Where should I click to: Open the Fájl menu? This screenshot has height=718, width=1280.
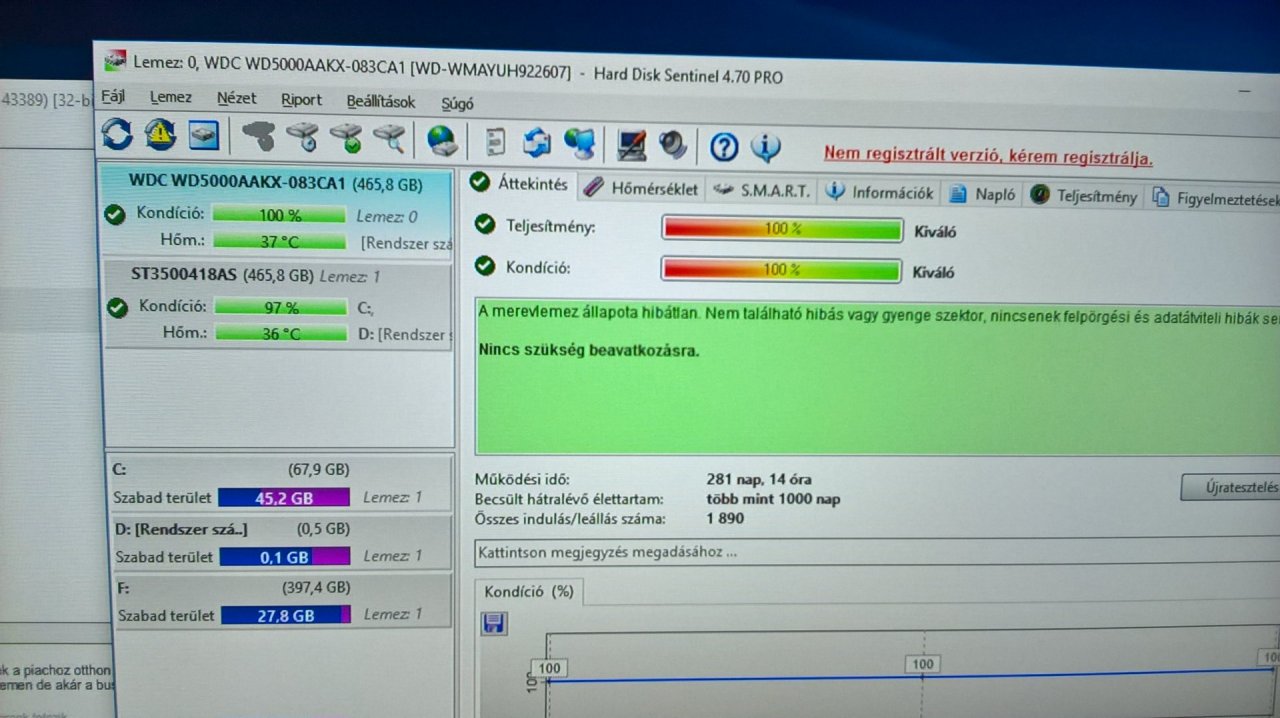(113, 98)
